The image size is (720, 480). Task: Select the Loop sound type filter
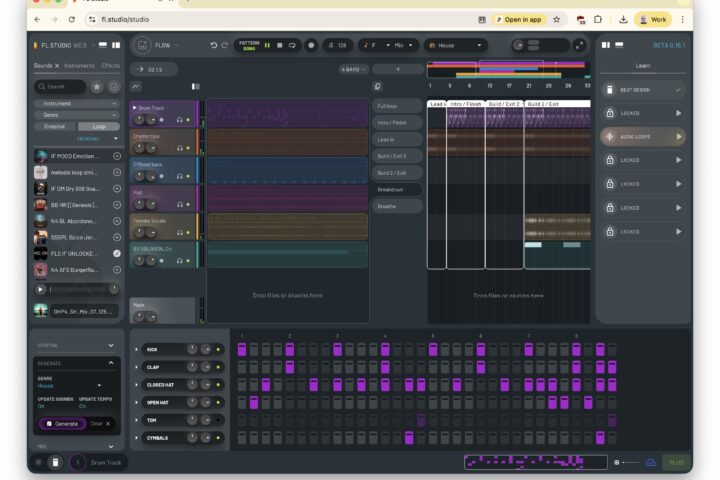coord(99,126)
